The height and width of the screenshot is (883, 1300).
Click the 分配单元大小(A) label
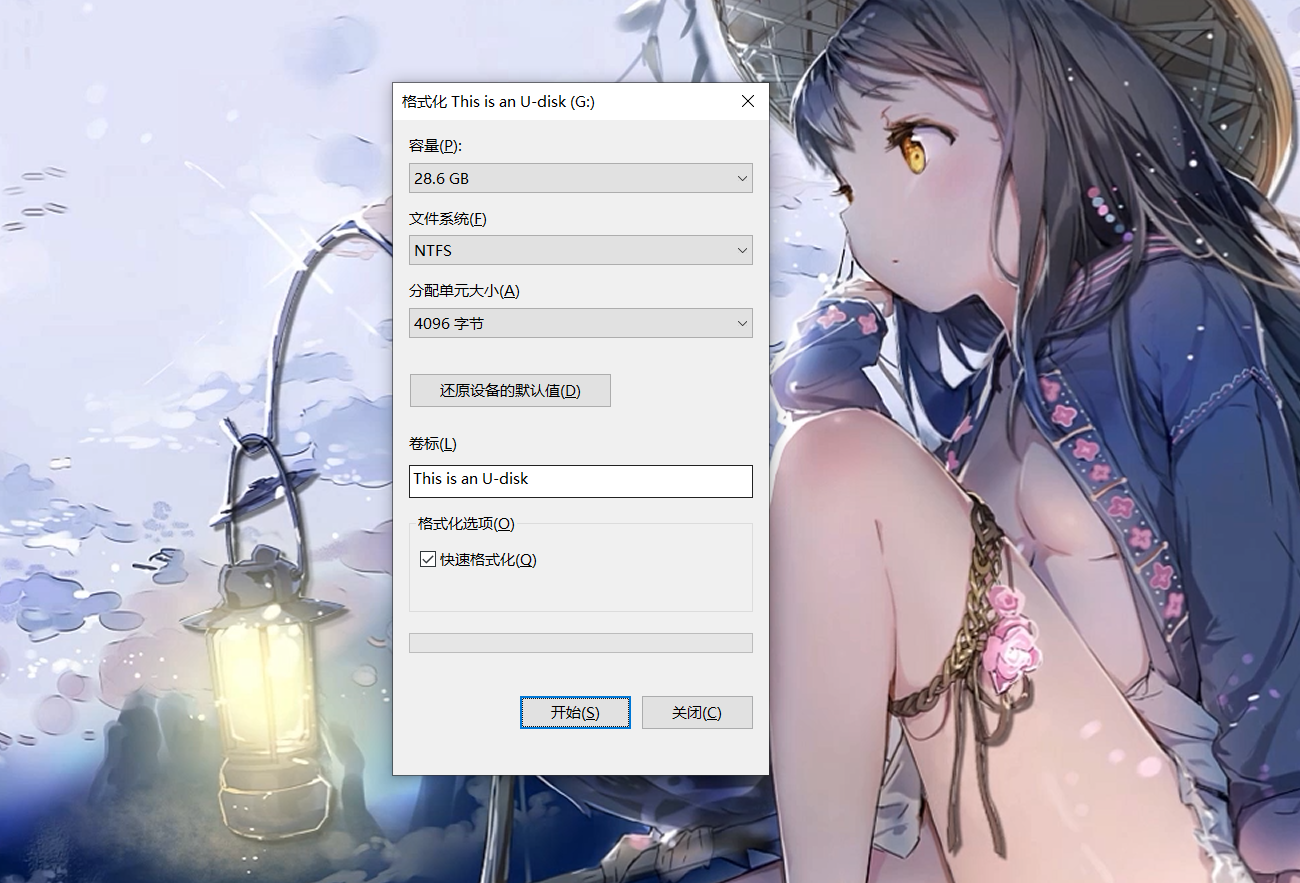[465, 291]
